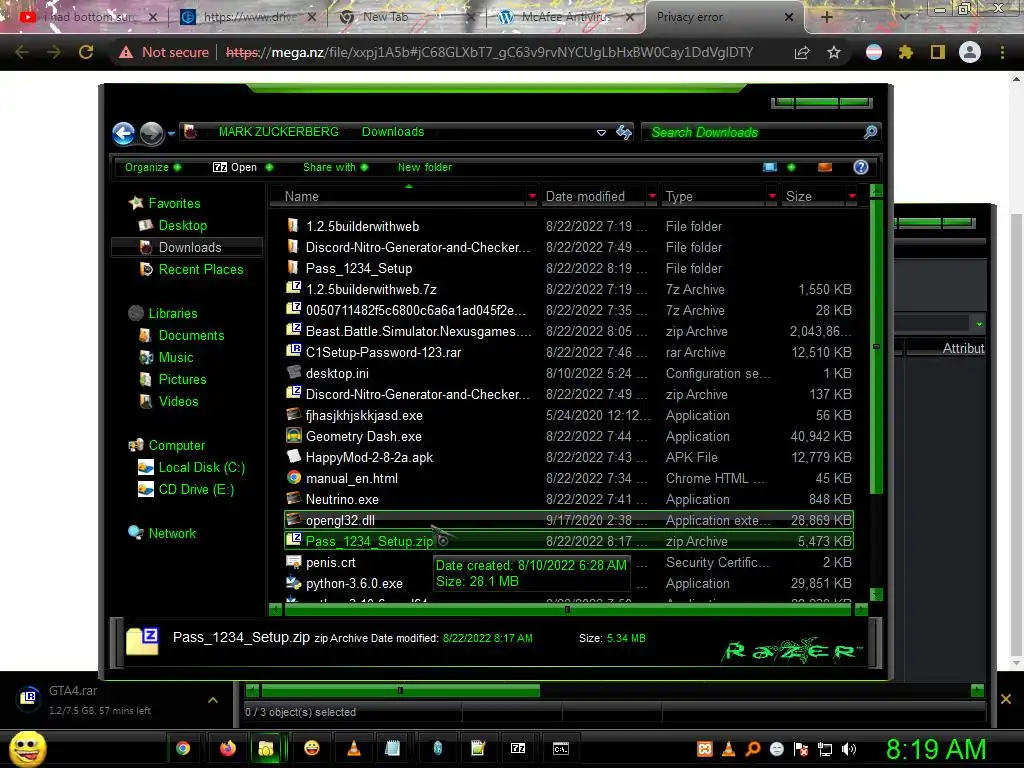Open view options dropdown beside view icon
The image size is (1024, 768).
[x=792, y=167]
